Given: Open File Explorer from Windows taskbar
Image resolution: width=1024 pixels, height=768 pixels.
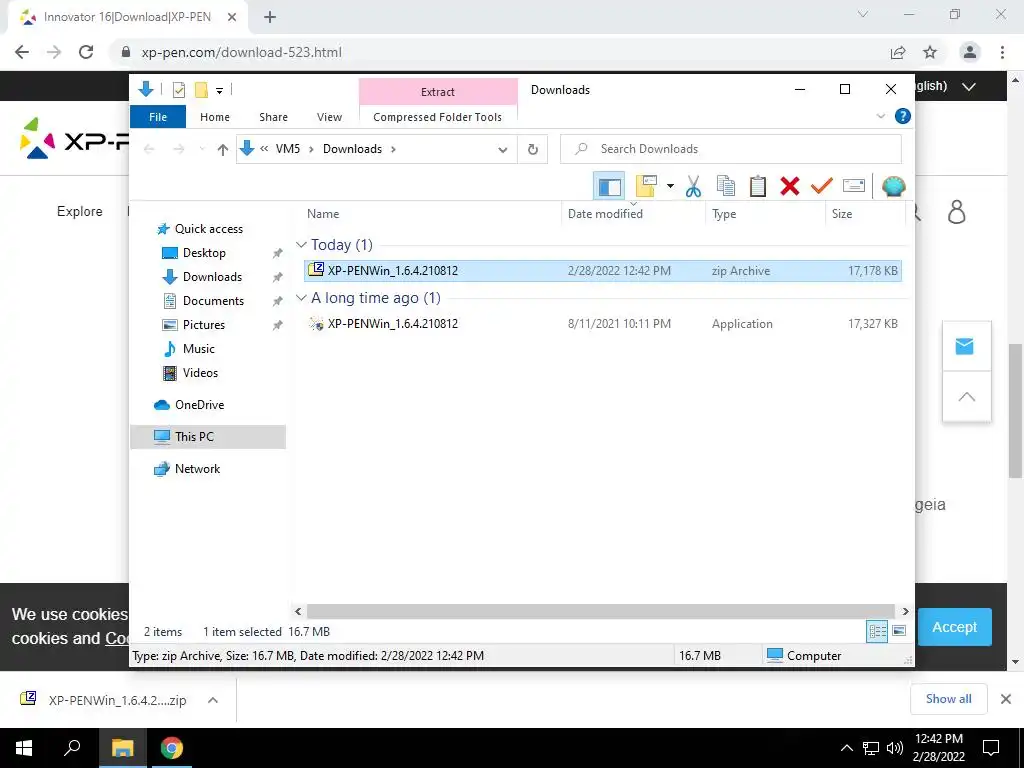Looking at the screenshot, I should pyautogui.click(x=122, y=748).
